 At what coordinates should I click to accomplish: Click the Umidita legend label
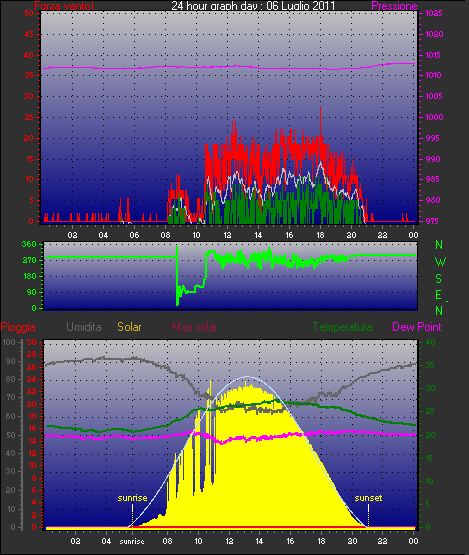84,327
